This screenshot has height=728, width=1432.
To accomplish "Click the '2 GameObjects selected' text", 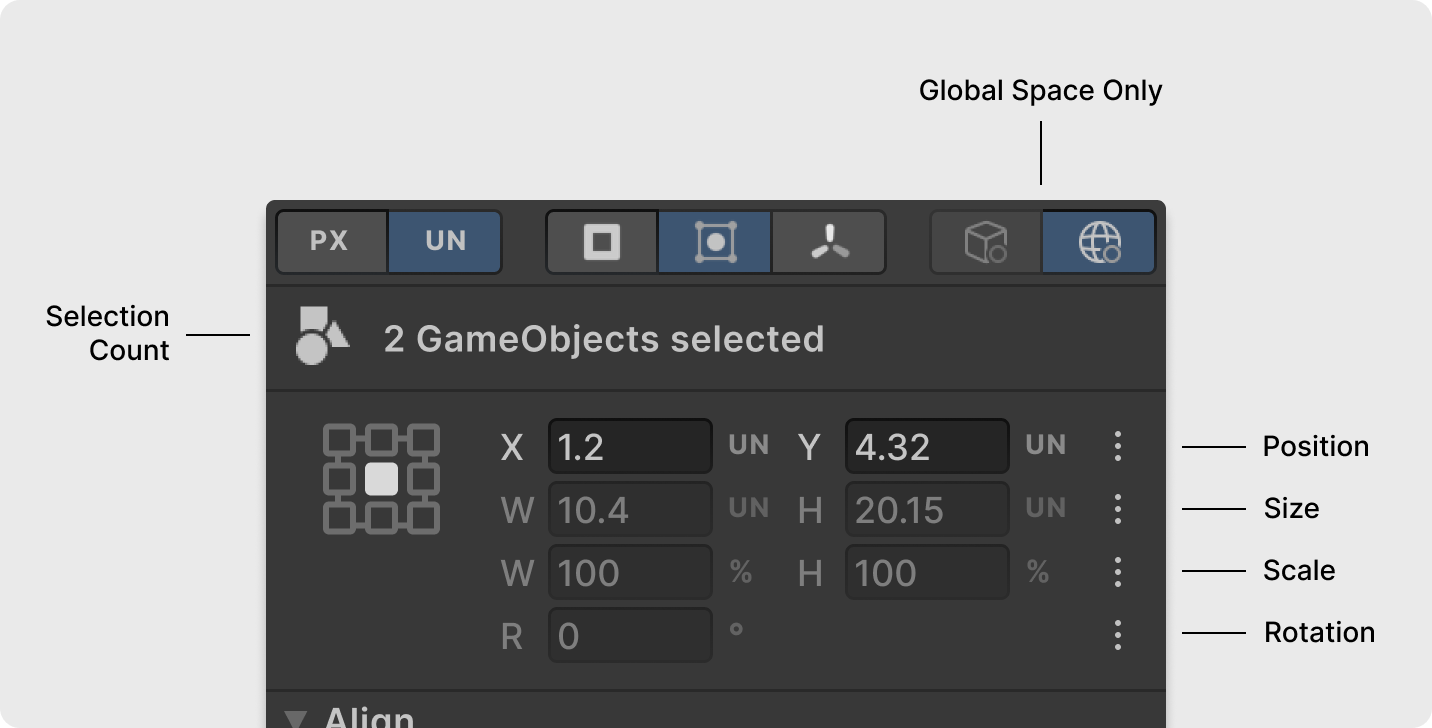I will click(604, 339).
